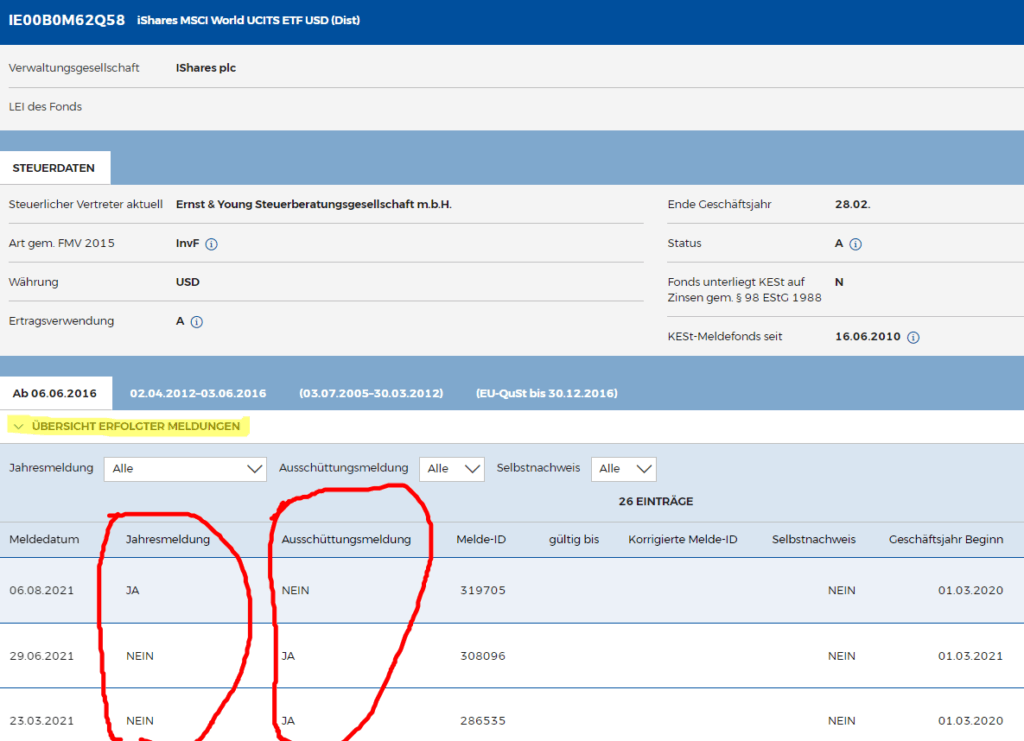Select the Steuerdaten tab
This screenshot has width=1024, height=741.
(x=54, y=168)
